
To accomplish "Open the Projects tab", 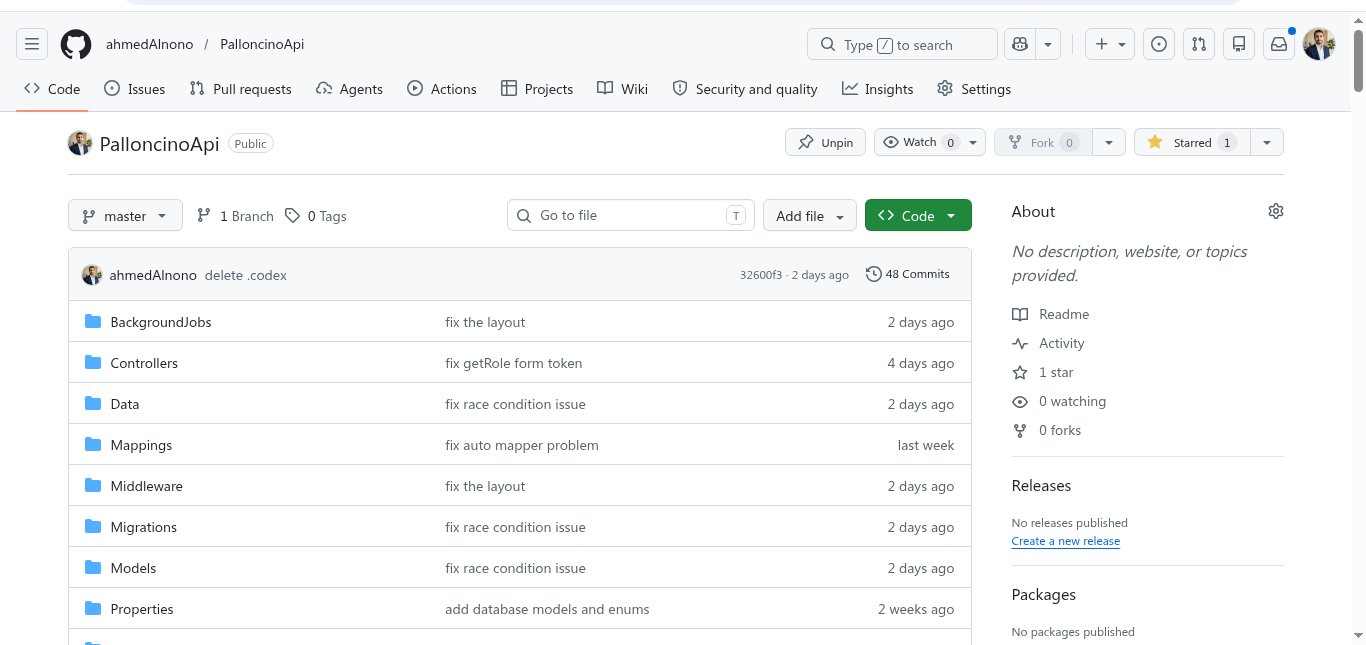I will click(537, 89).
